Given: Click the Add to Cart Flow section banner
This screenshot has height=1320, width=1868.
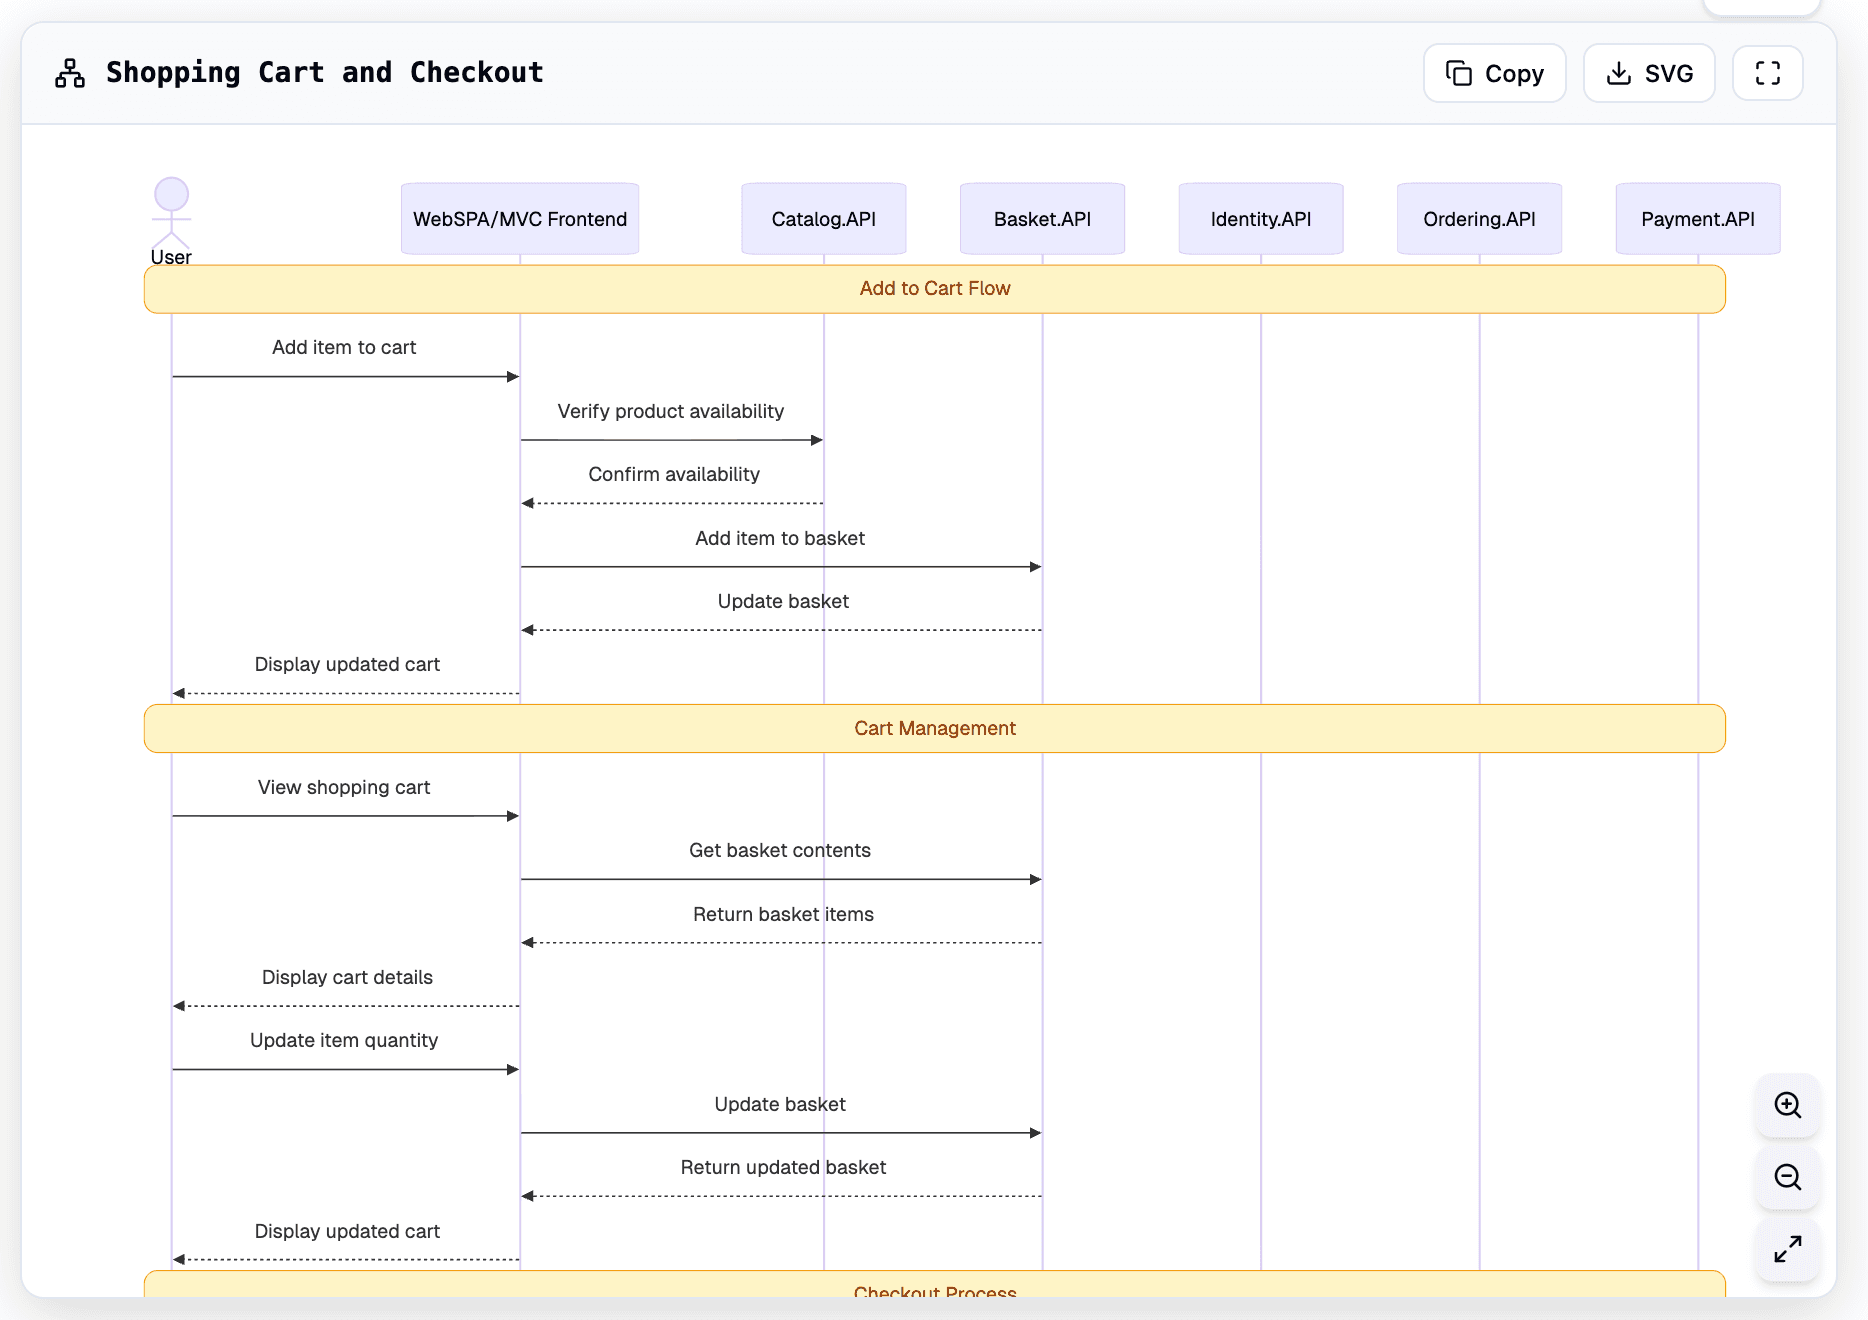Looking at the screenshot, I should pyautogui.click(x=935, y=288).
